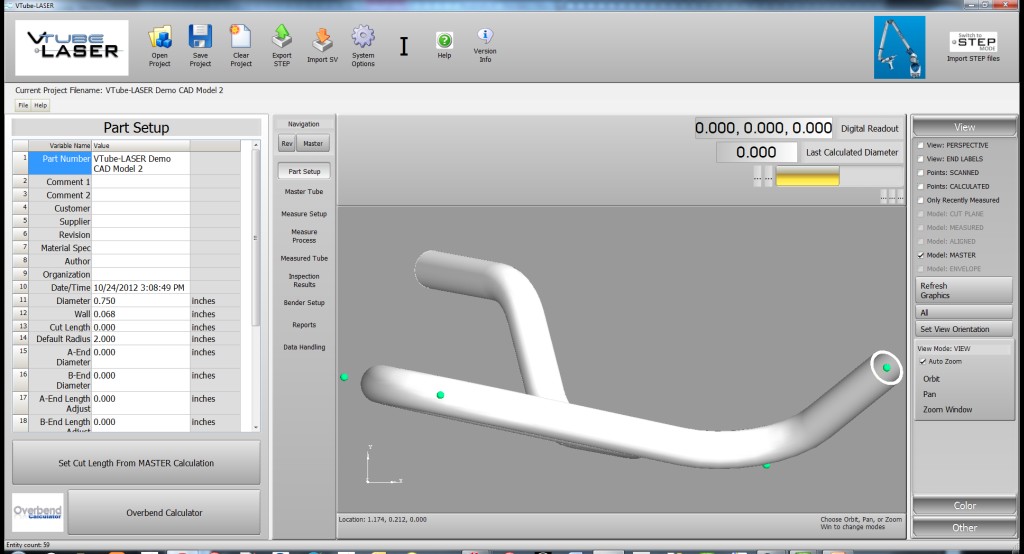This screenshot has height=554, width=1024.
Task: Click the Open Project icon
Action: (160, 38)
